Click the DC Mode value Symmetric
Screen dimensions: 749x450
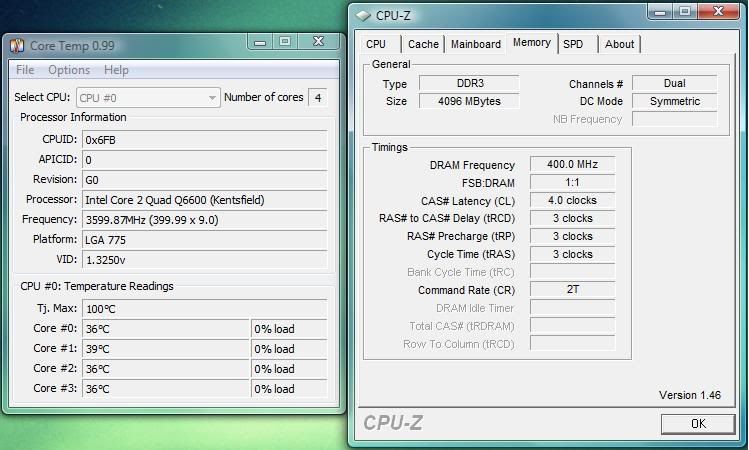click(674, 101)
